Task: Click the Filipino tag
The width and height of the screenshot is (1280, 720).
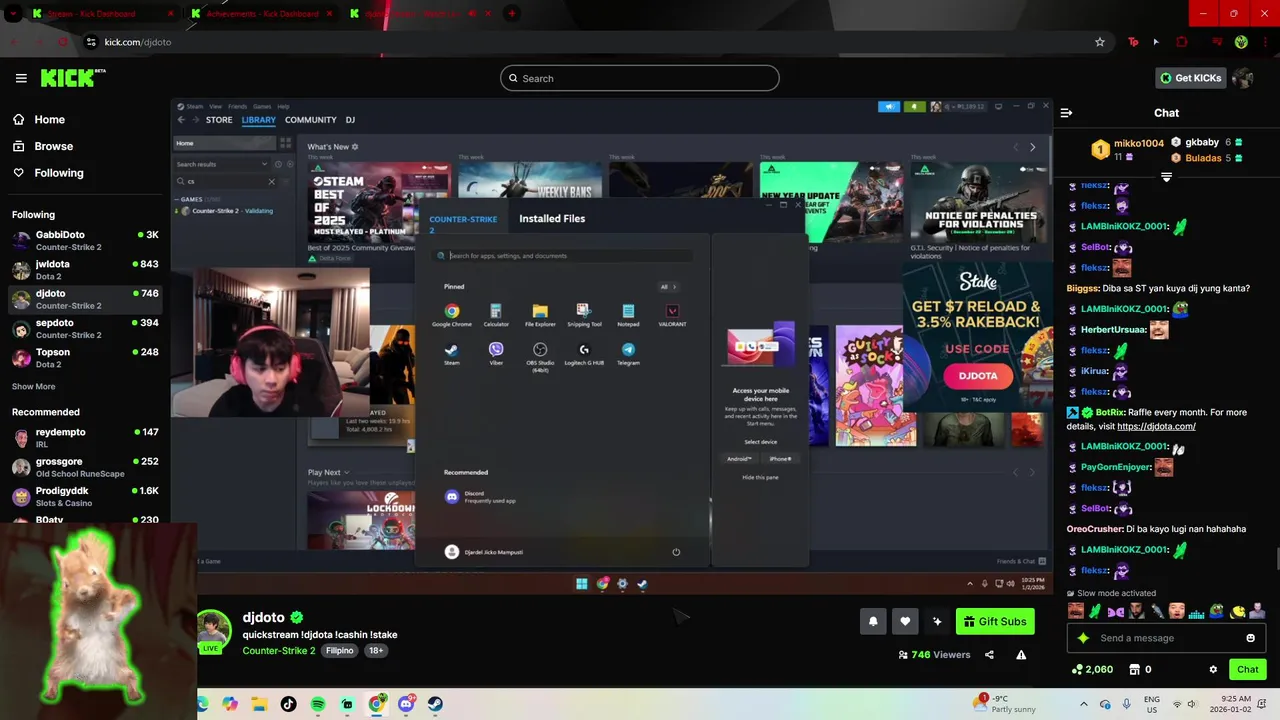Action: coord(339,650)
